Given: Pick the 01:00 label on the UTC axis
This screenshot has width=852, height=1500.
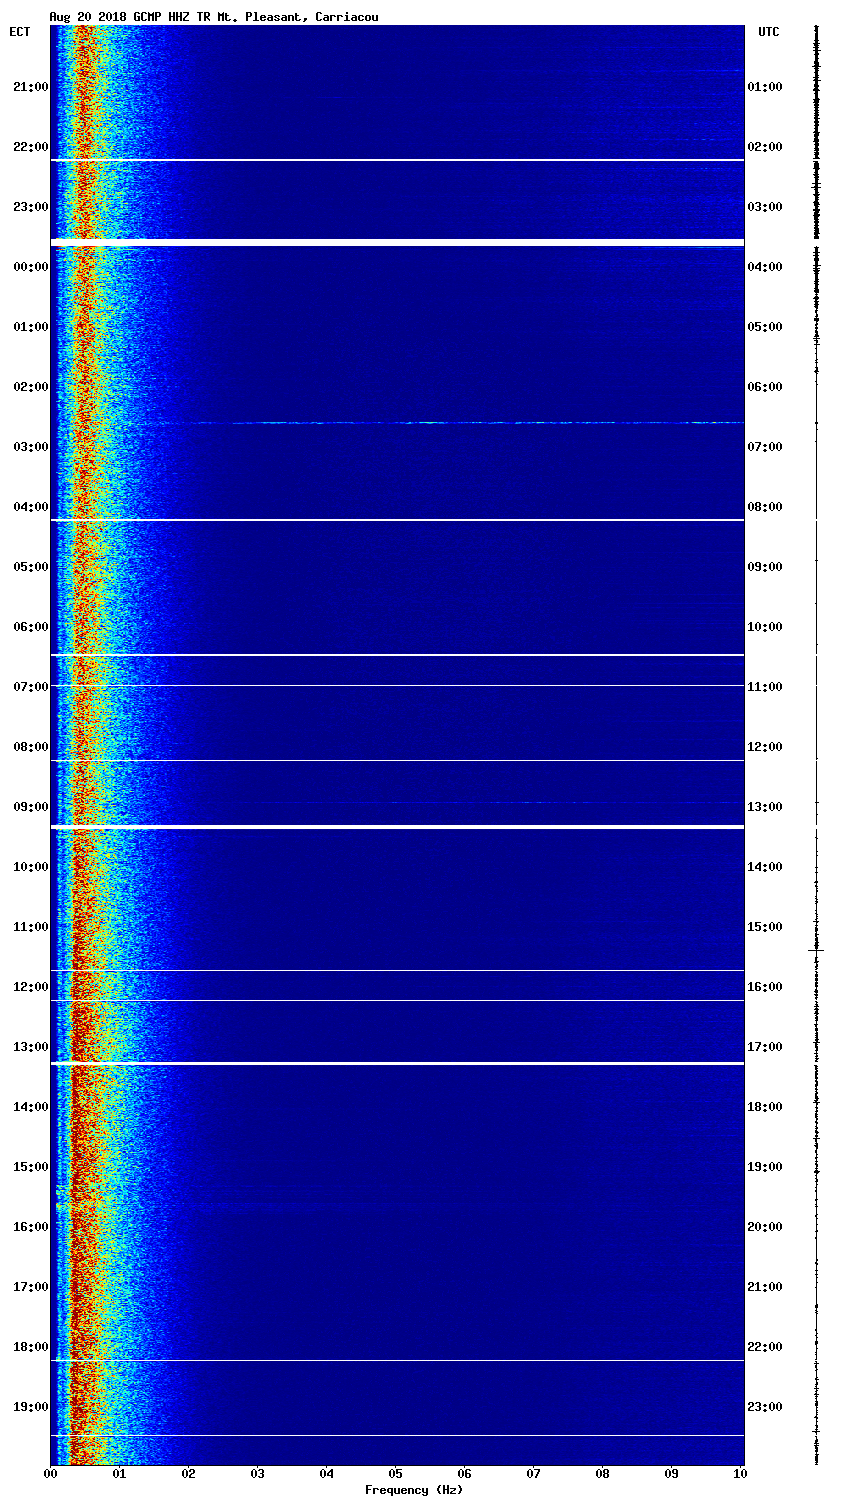Looking at the screenshot, I should pyautogui.click(x=765, y=87).
